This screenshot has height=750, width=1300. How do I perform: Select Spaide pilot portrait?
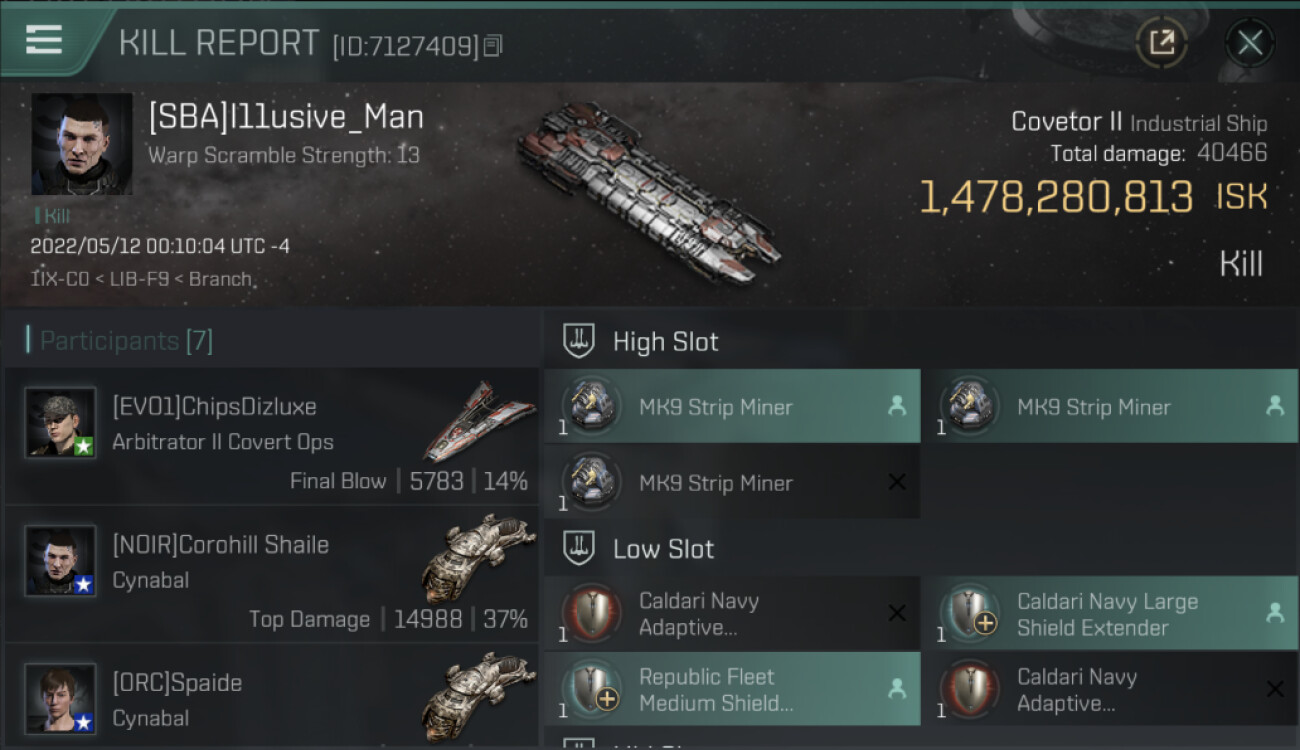point(60,698)
